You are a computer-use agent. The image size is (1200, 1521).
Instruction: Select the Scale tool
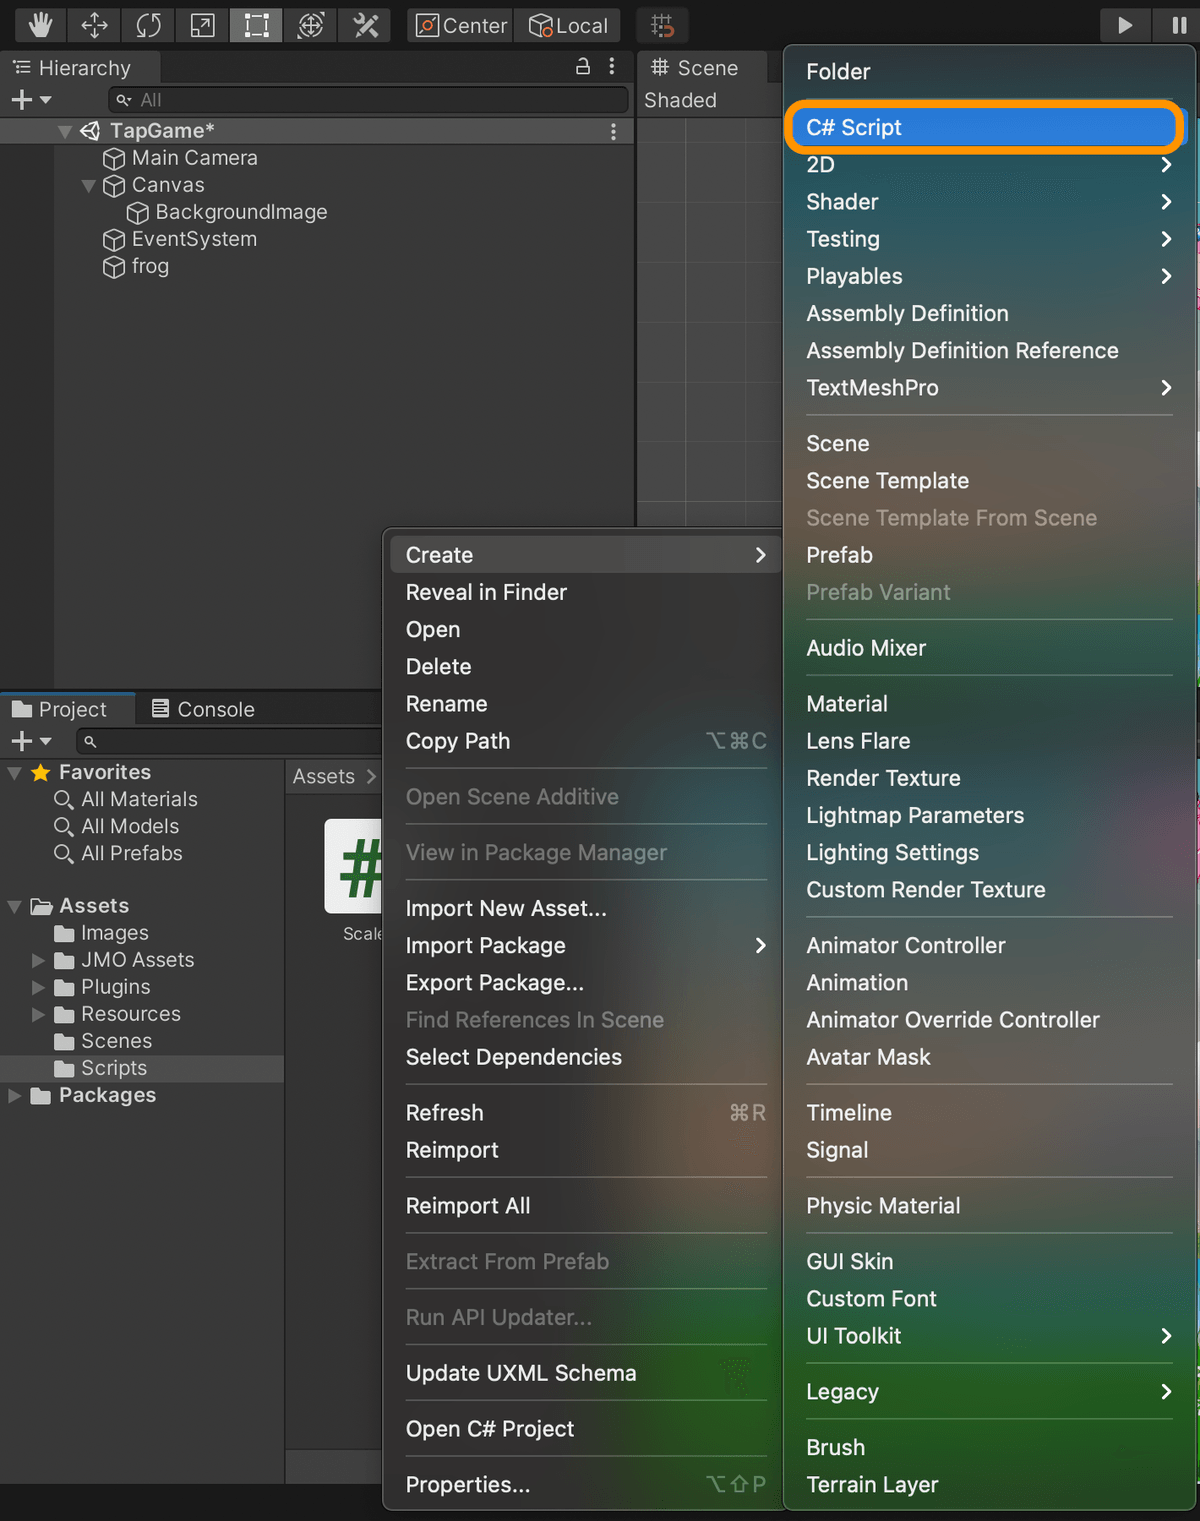click(x=203, y=25)
